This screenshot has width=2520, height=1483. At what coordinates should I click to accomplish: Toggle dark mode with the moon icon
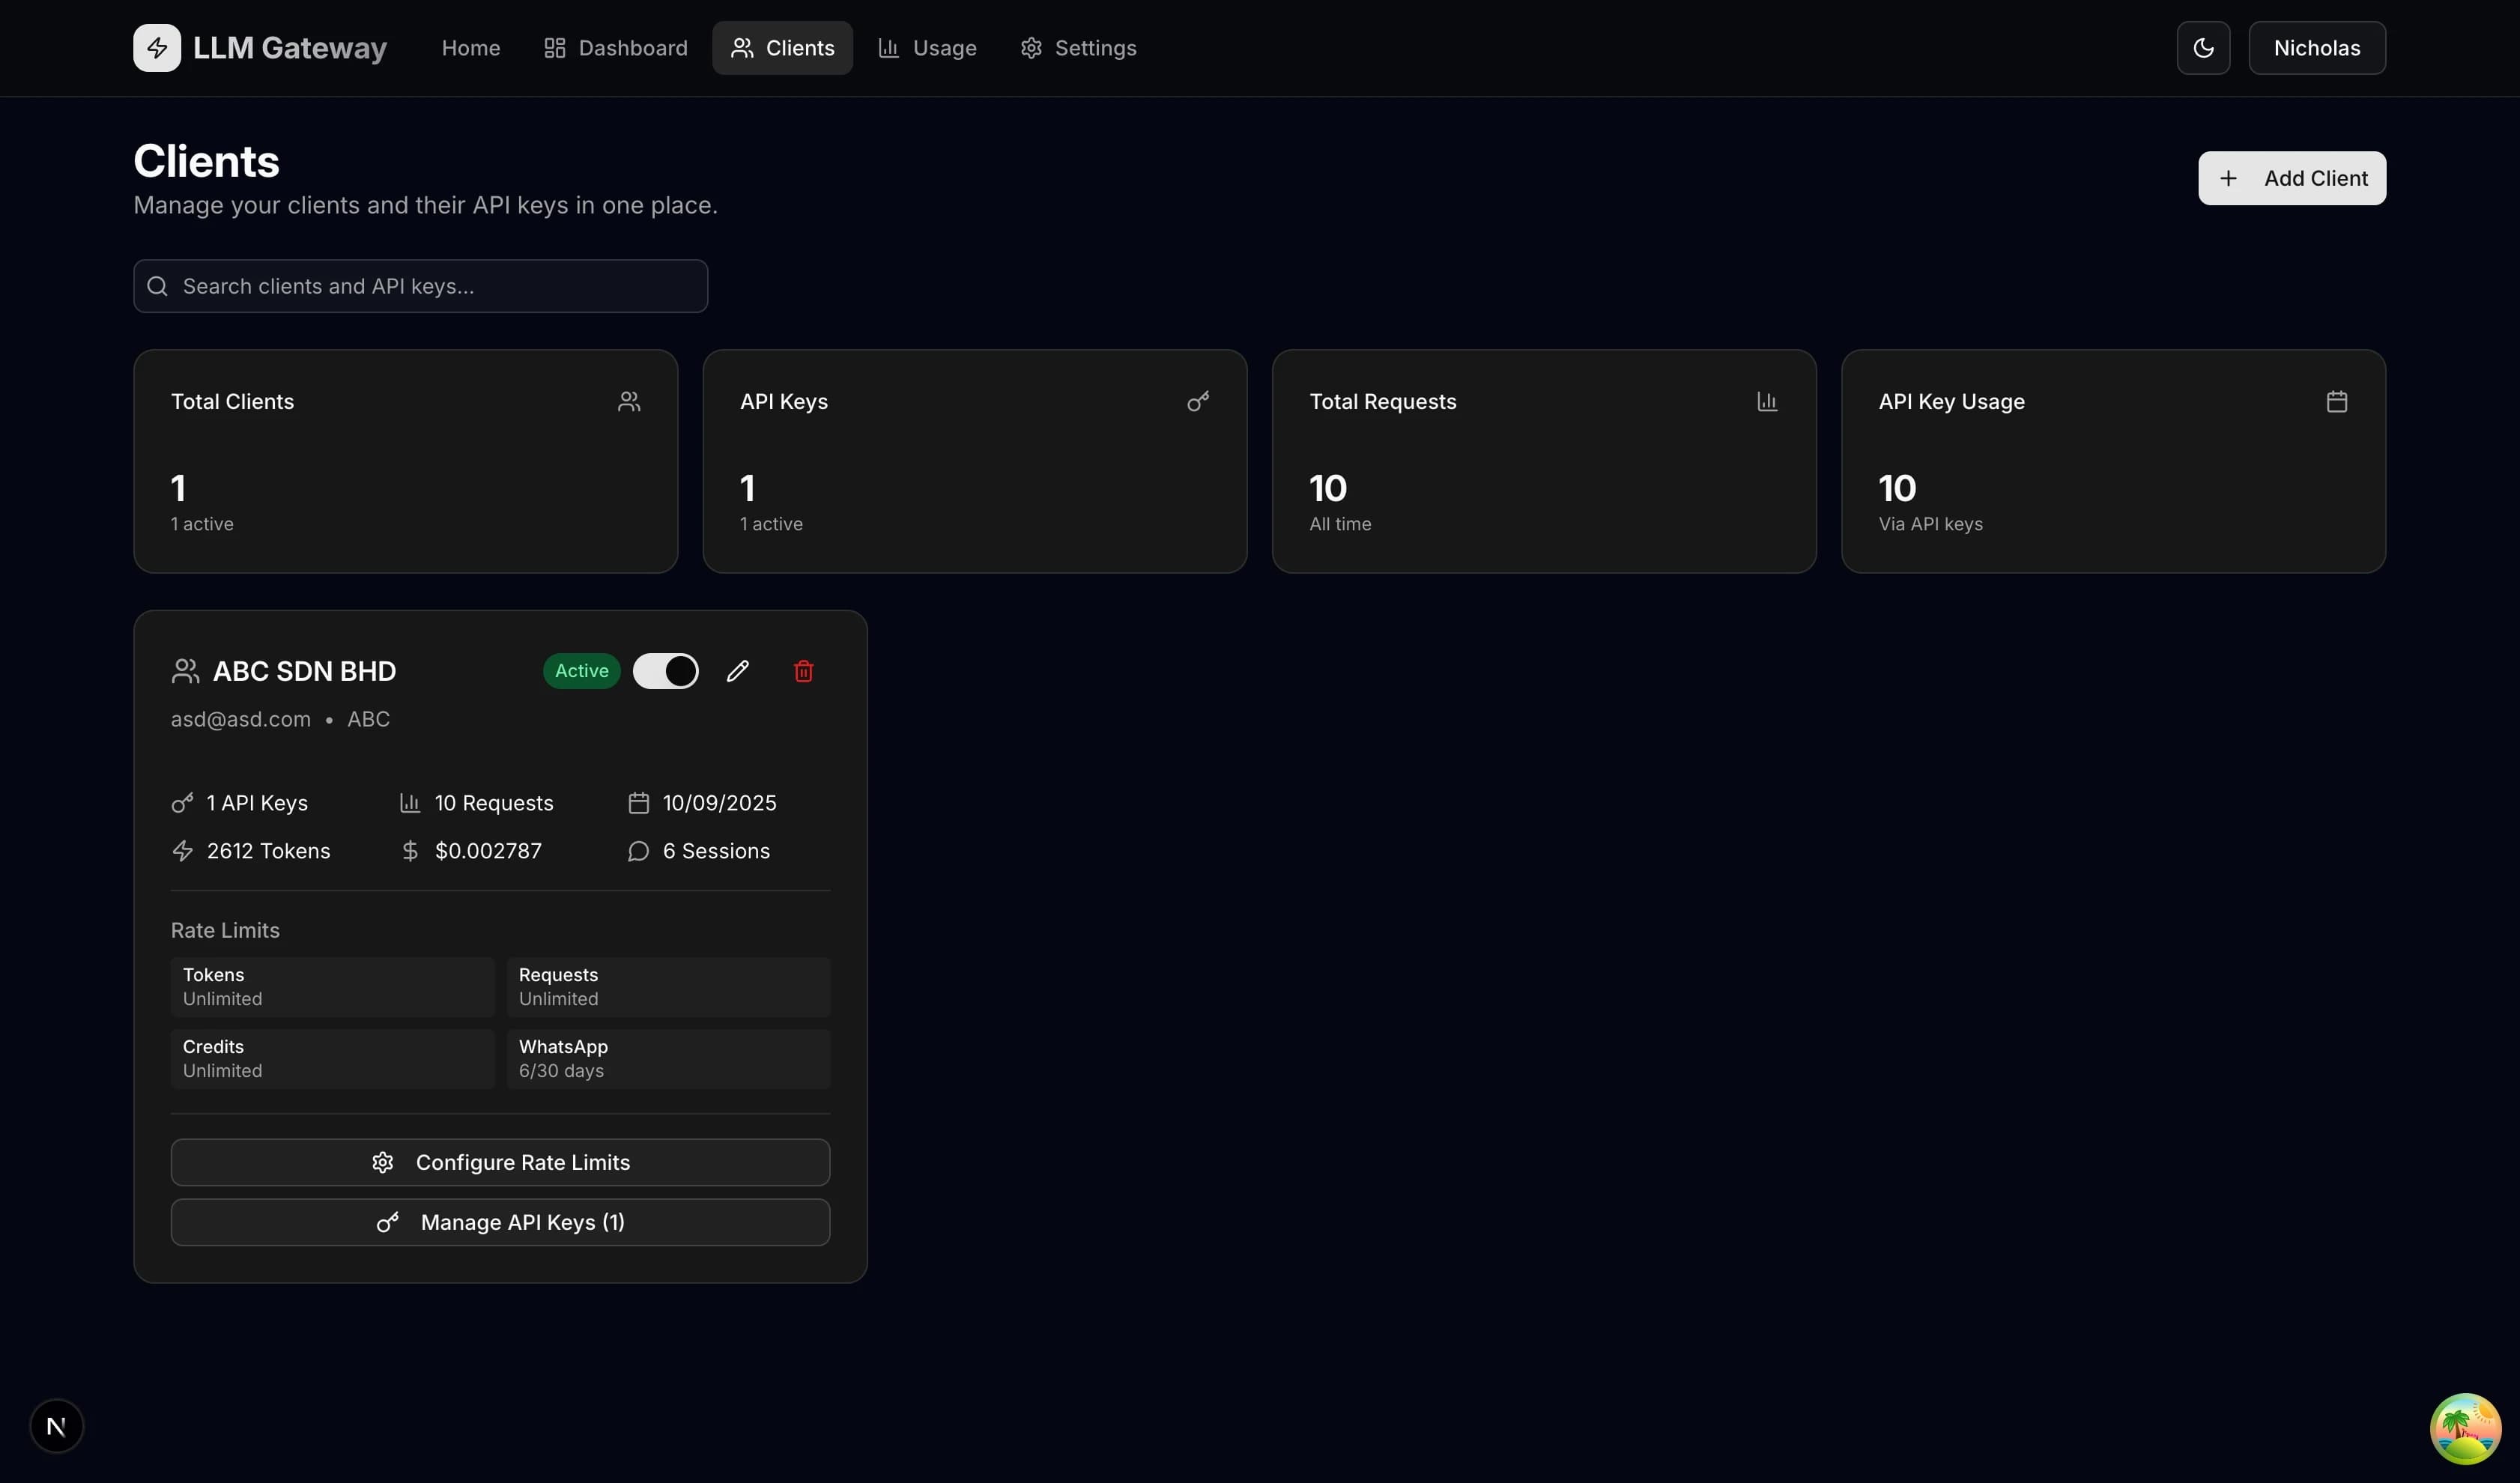[x=2203, y=47]
